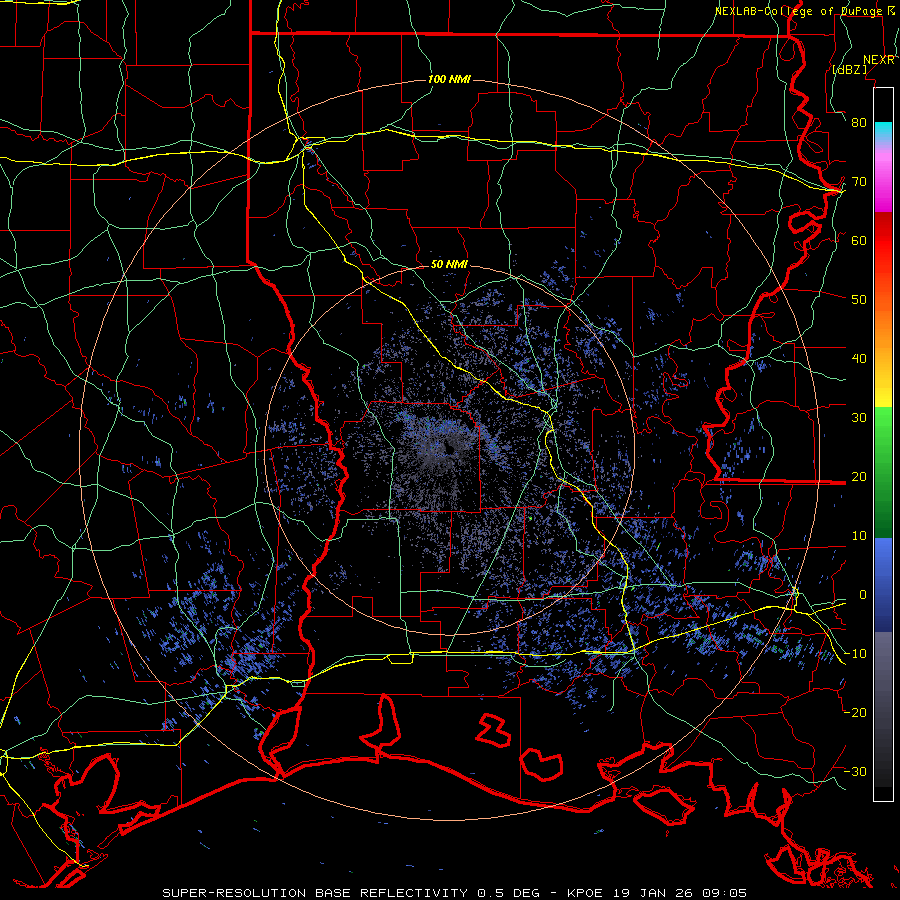Image resolution: width=900 pixels, height=900 pixels.
Task: Click the -20 value on the dBZ scale
Action: click(x=856, y=713)
